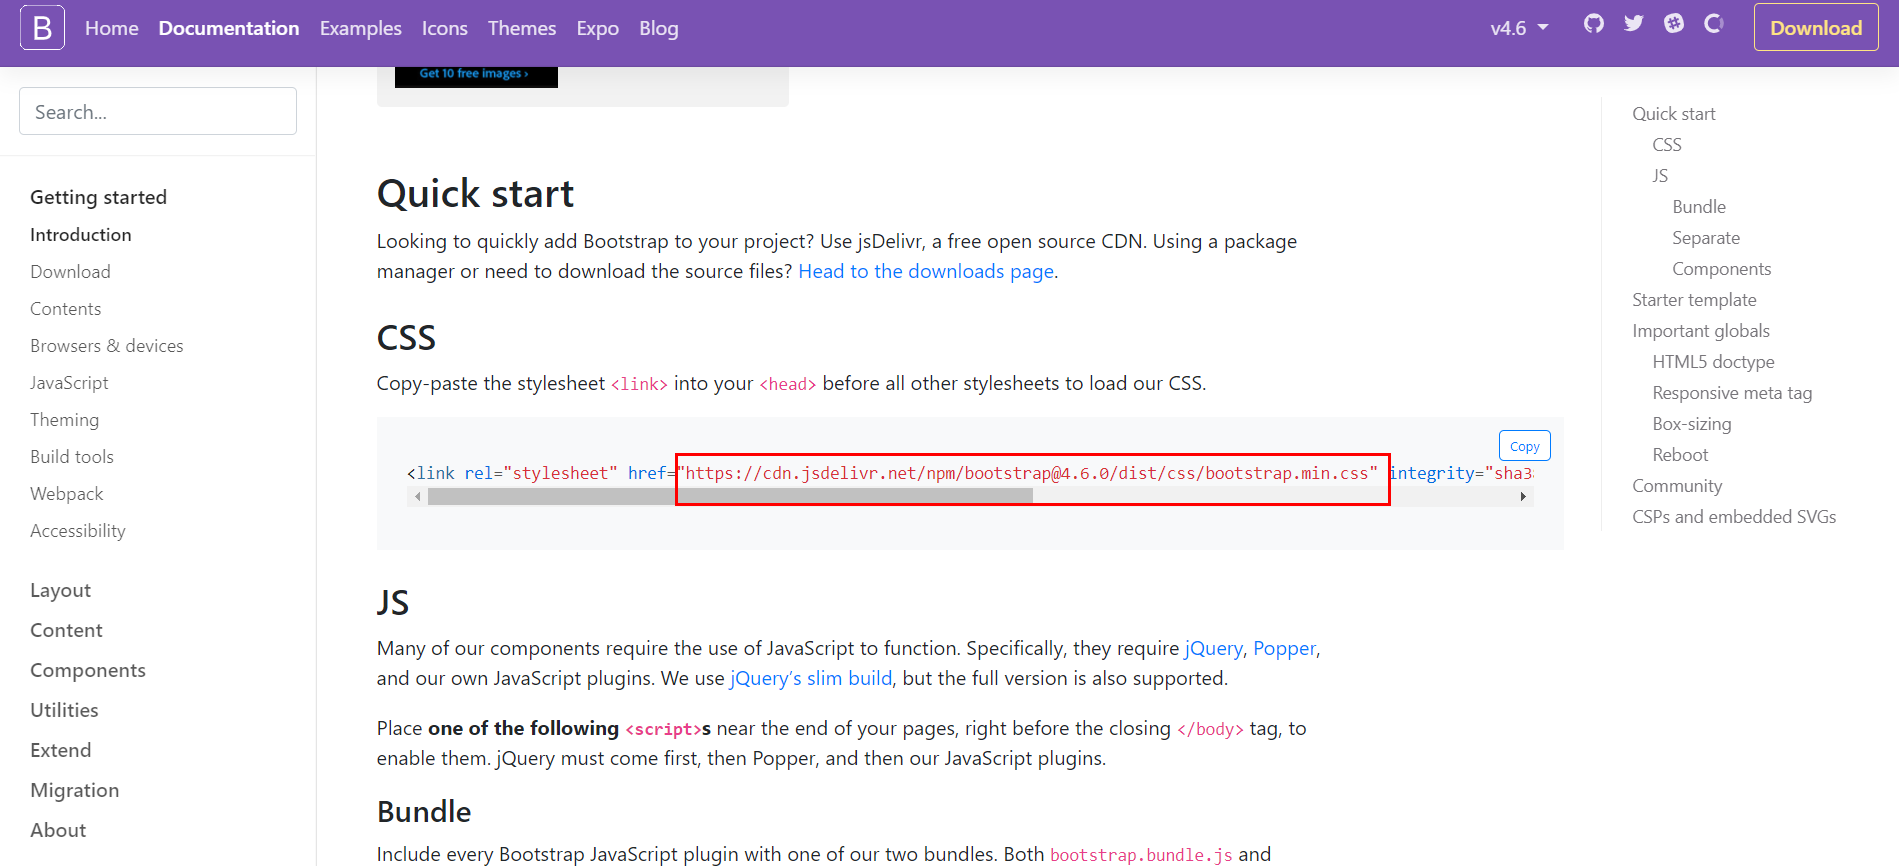Copy the CSS link snippet

(1525, 446)
